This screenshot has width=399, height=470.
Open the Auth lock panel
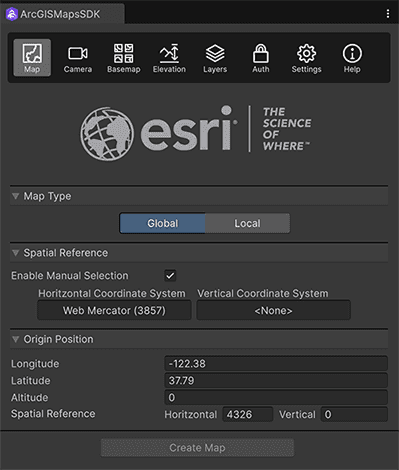coord(261,58)
